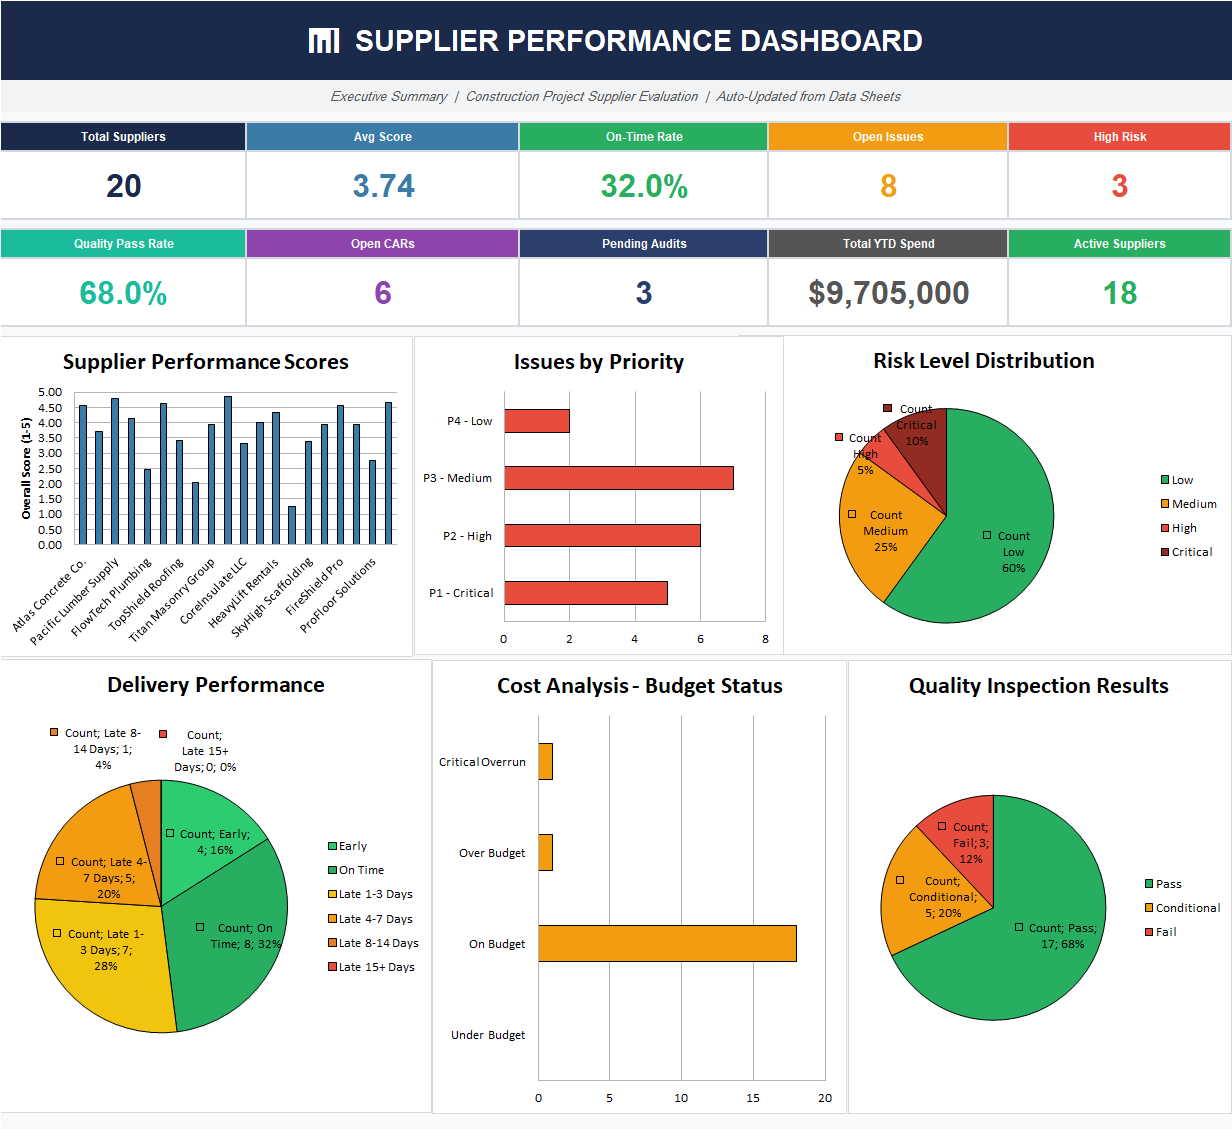Click the P2 - High bar

coord(602,535)
